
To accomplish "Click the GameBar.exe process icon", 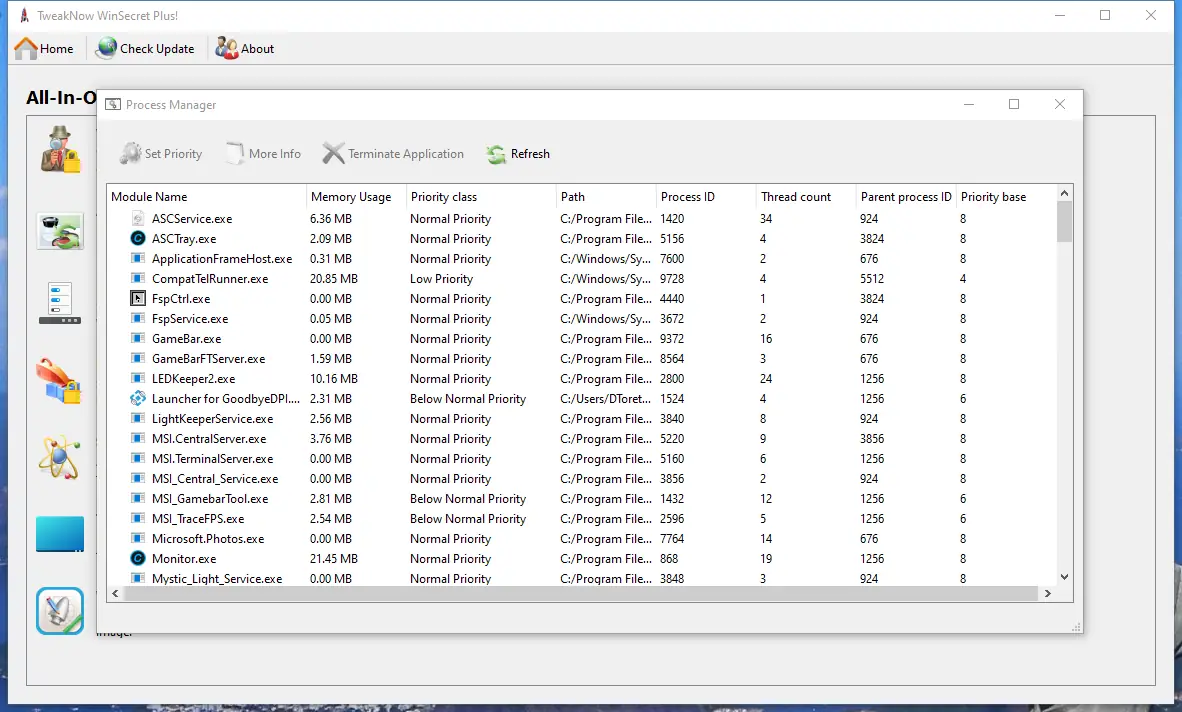I will pos(138,338).
